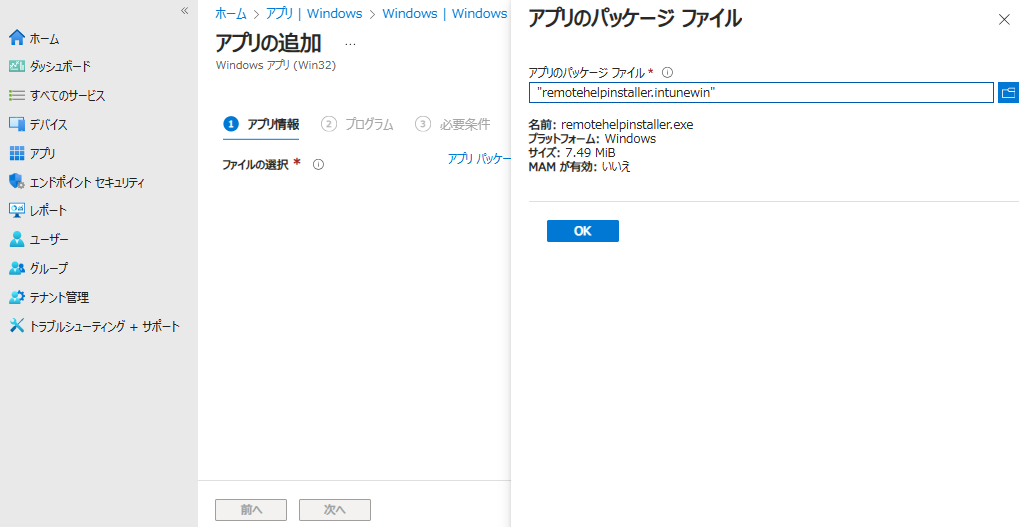Open the ellipsis menu next to アプリの追加
1028x527 pixels.
(x=350, y=45)
